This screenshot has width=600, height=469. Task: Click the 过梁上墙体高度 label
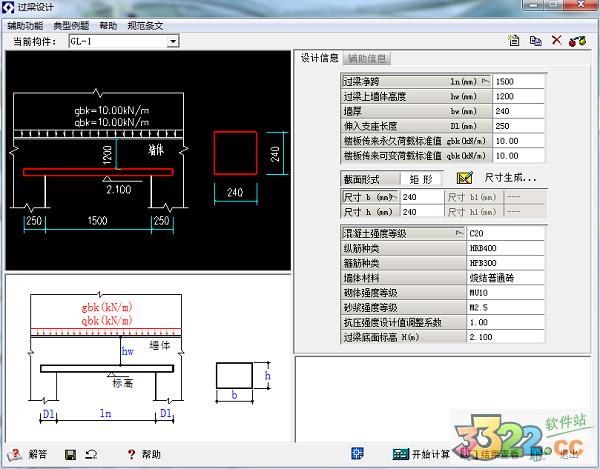pos(375,96)
